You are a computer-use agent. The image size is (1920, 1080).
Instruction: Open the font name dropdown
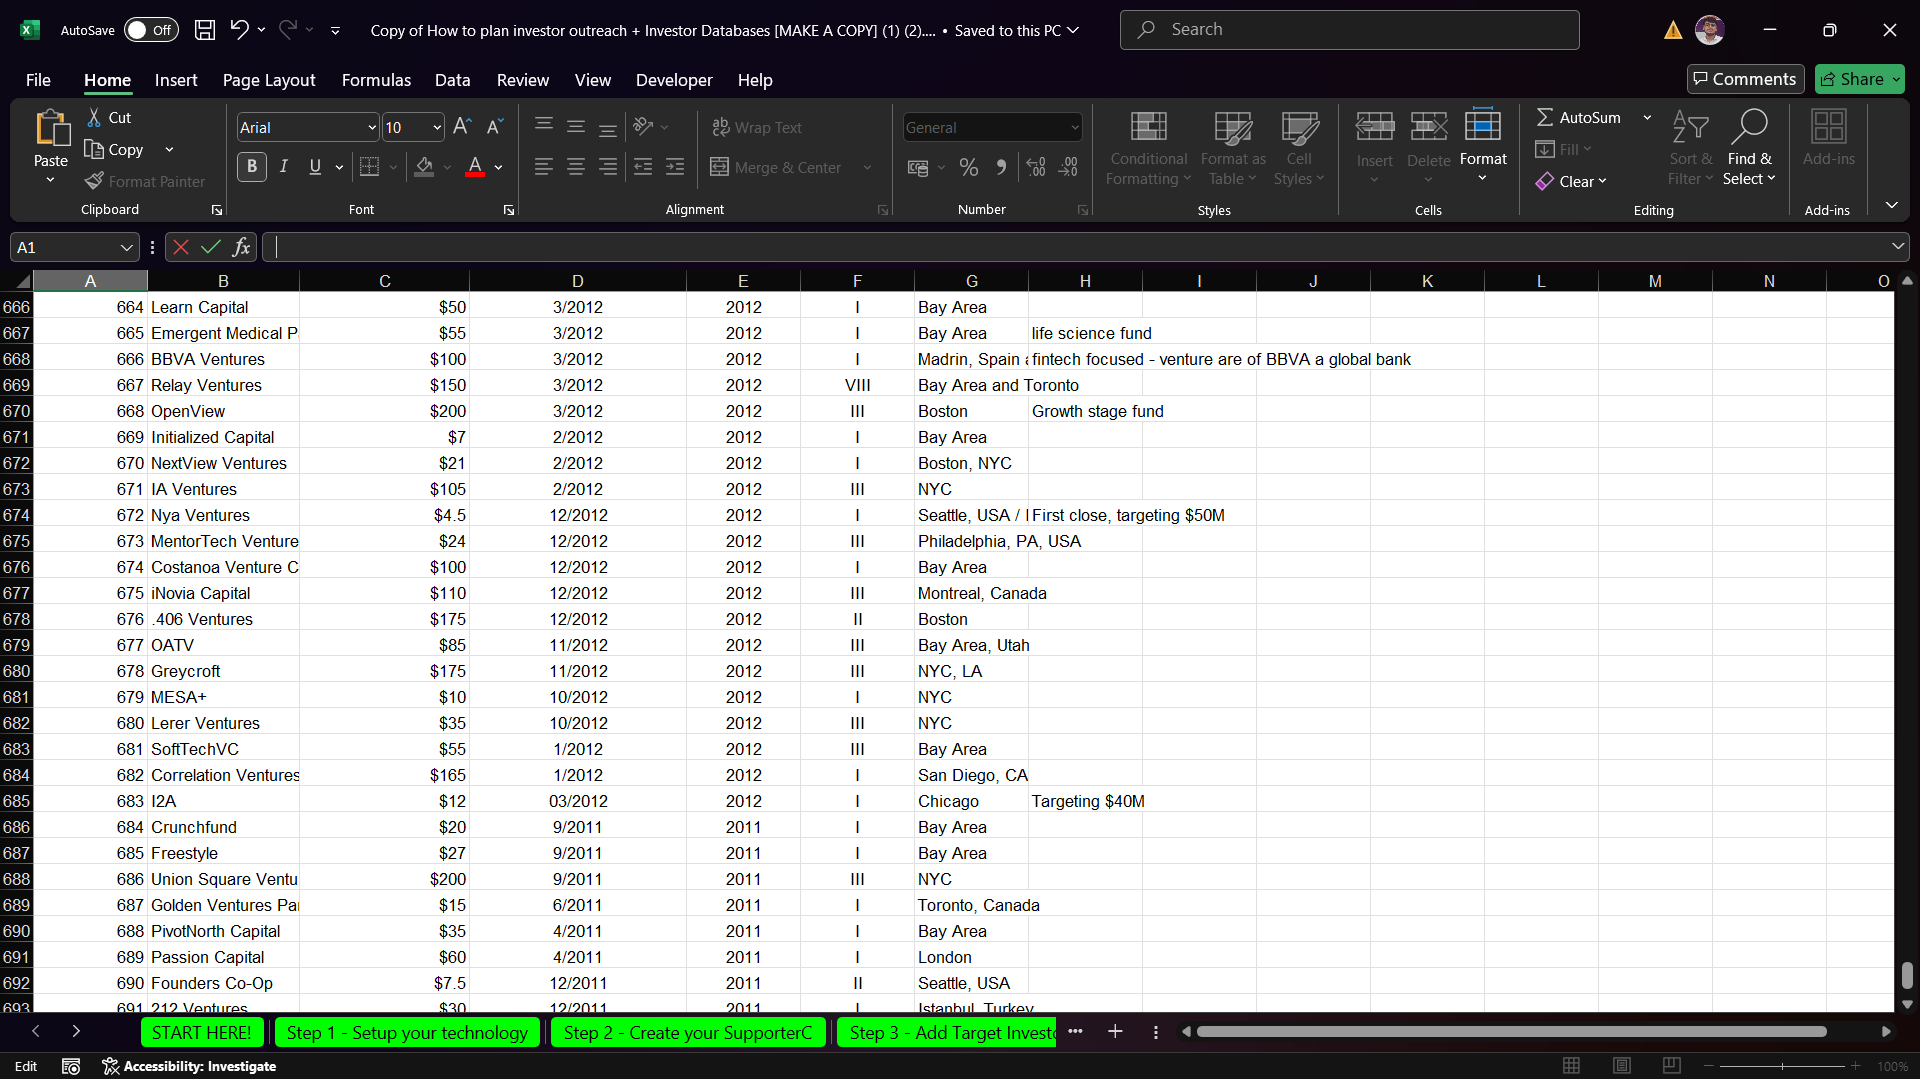(x=372, y=127)
